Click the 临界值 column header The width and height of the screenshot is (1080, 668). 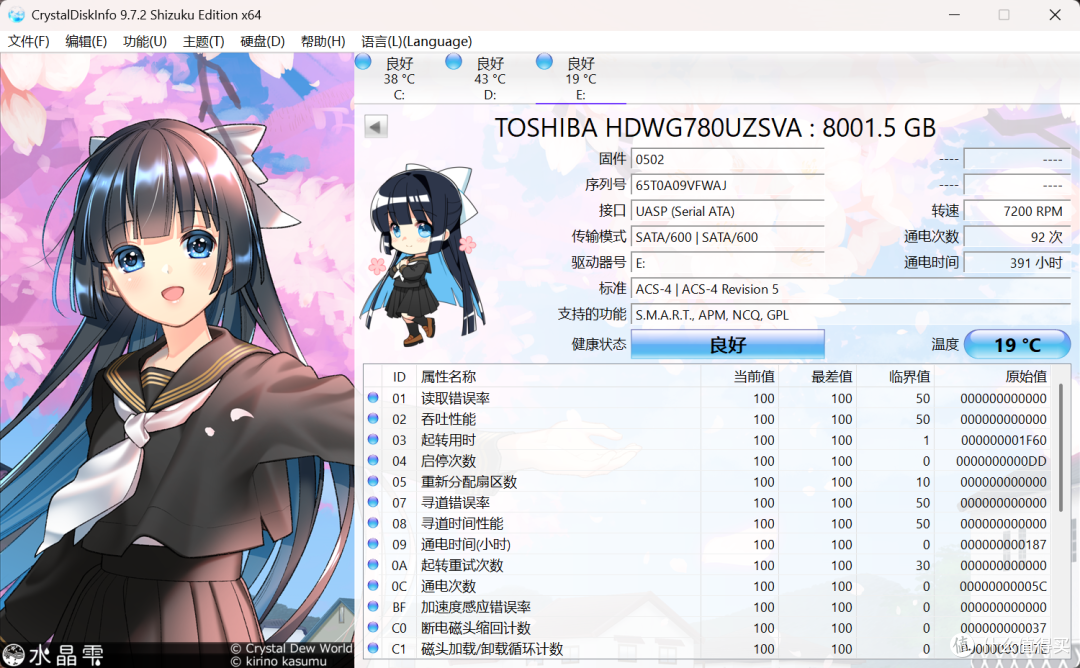(x=895, y=377)
